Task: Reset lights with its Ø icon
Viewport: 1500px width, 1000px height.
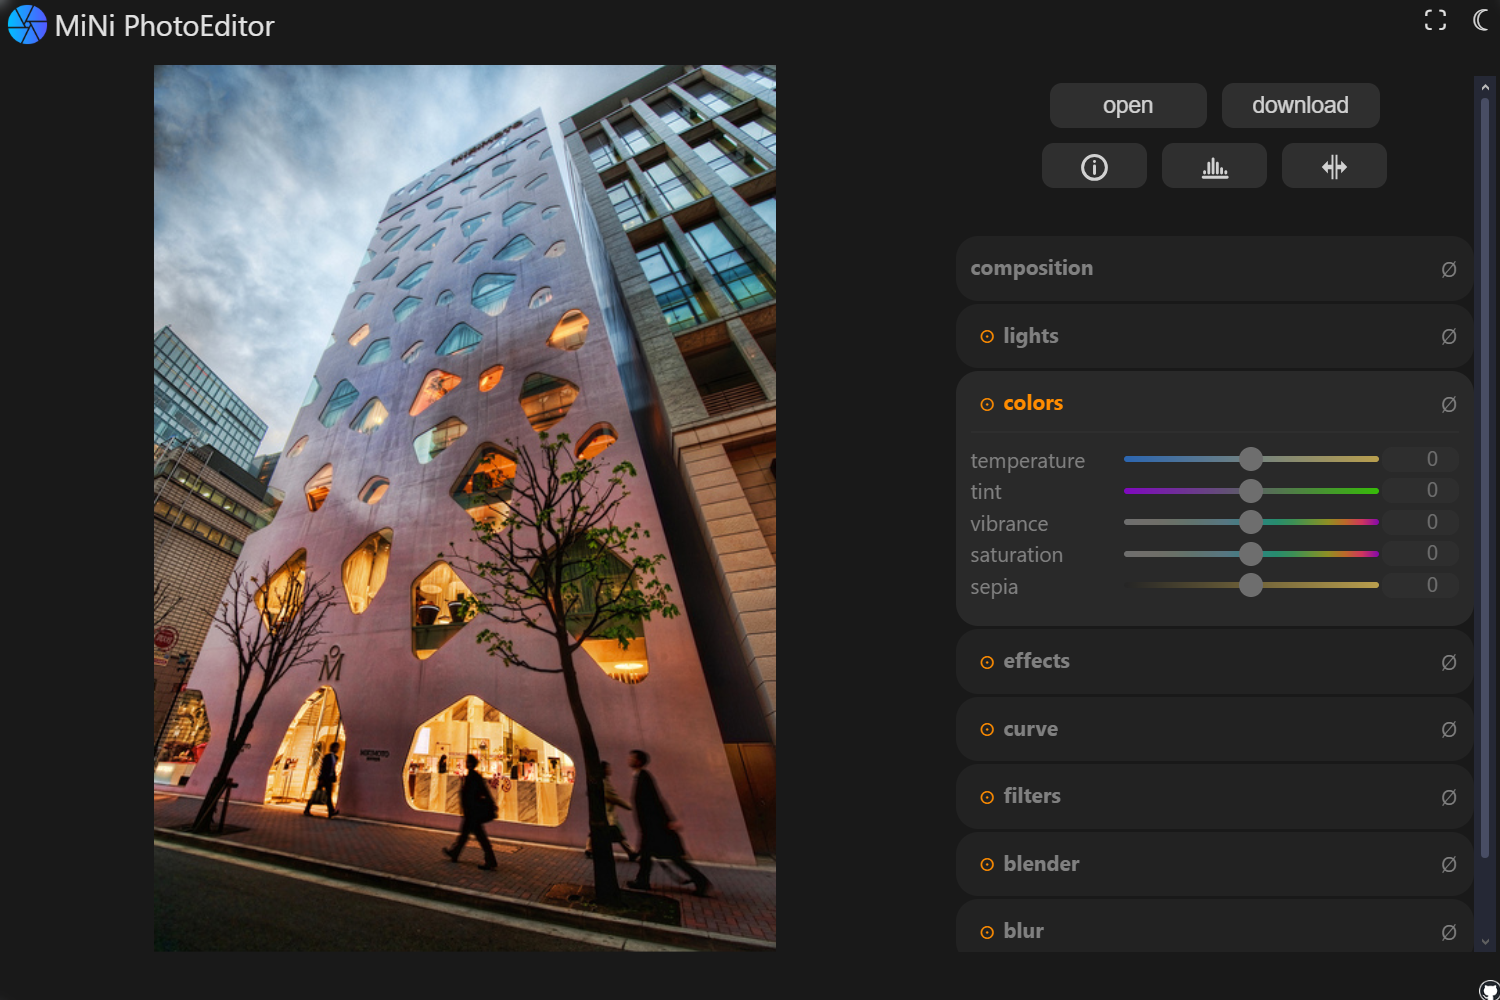Action: (x=1448, y=337)
